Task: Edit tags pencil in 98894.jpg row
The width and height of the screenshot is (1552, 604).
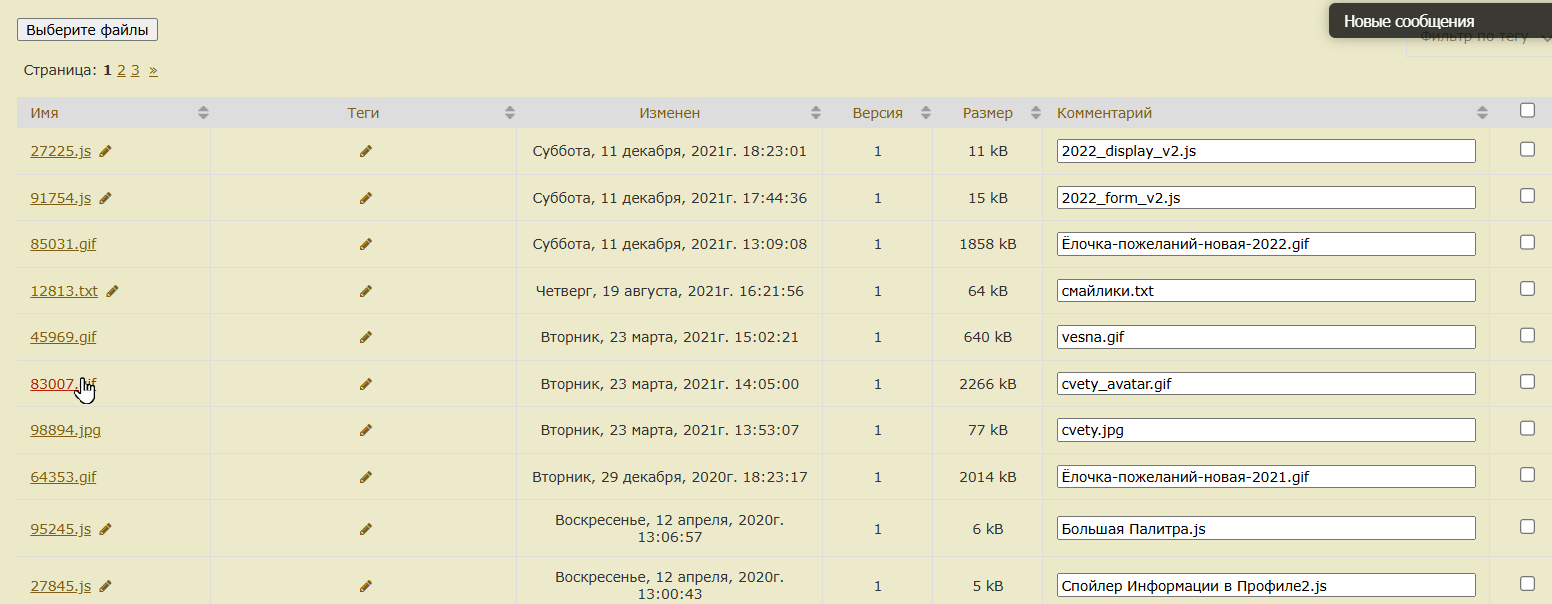Action: 365,430
